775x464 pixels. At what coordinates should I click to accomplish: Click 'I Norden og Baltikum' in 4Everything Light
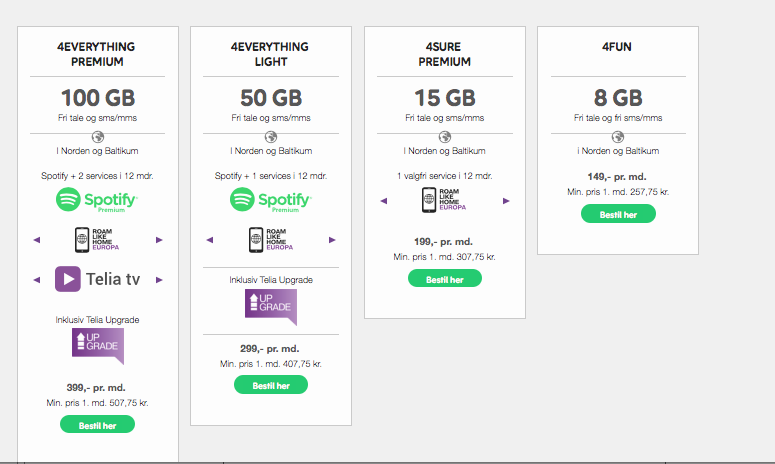271,151
